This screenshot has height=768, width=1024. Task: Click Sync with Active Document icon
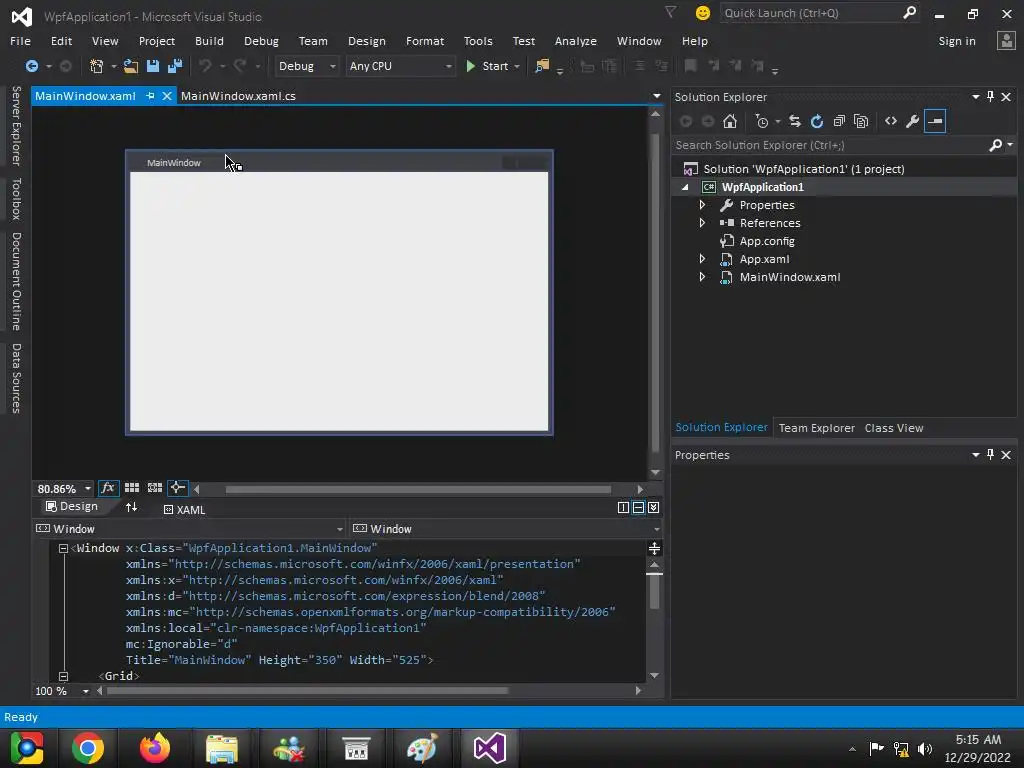(795, 121)
